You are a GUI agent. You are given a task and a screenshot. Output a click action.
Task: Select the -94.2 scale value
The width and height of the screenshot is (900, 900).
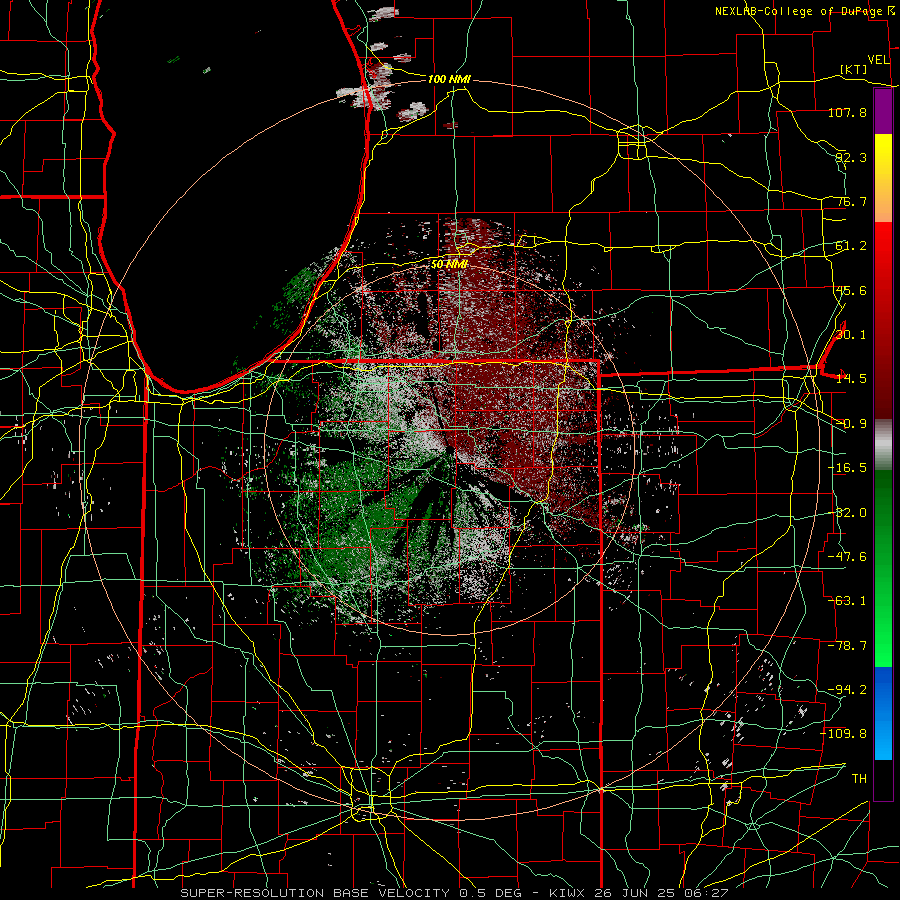tap(847, 689)
